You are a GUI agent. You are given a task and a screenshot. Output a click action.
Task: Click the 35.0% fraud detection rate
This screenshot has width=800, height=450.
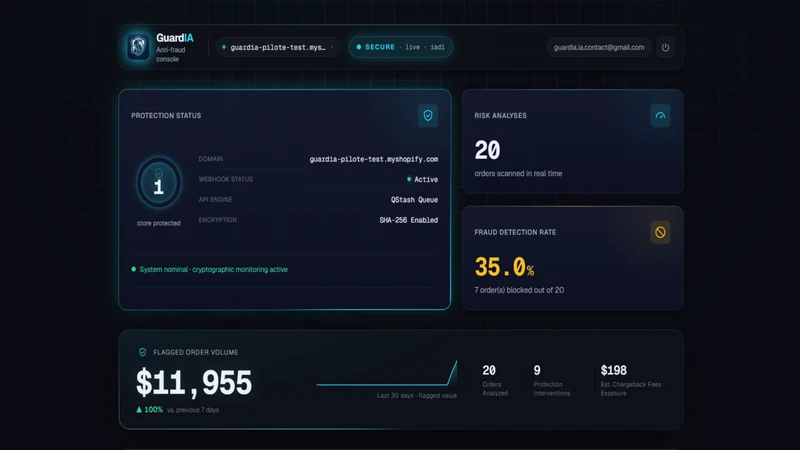pyautogui.click(x=504, y=267)
